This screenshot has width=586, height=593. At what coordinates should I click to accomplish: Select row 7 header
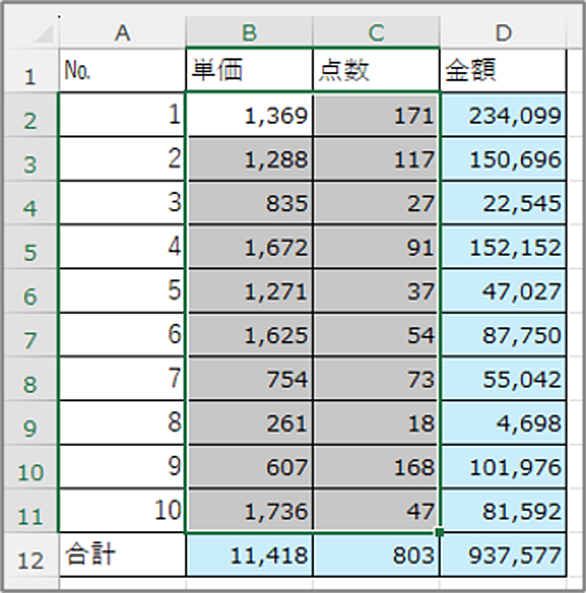pos(30,334)
